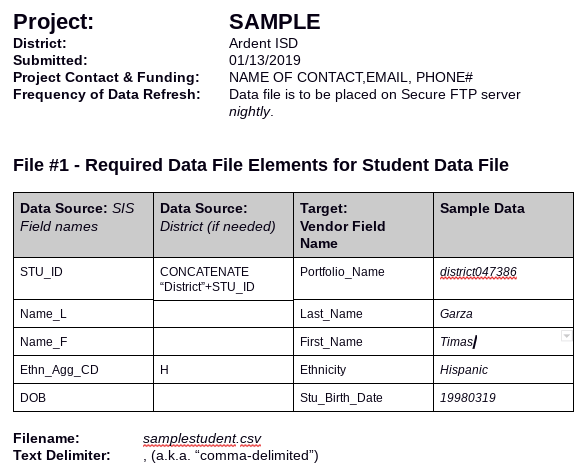Click the Sample Data column header
Screen dimensions: 580x474
(503, 225)
